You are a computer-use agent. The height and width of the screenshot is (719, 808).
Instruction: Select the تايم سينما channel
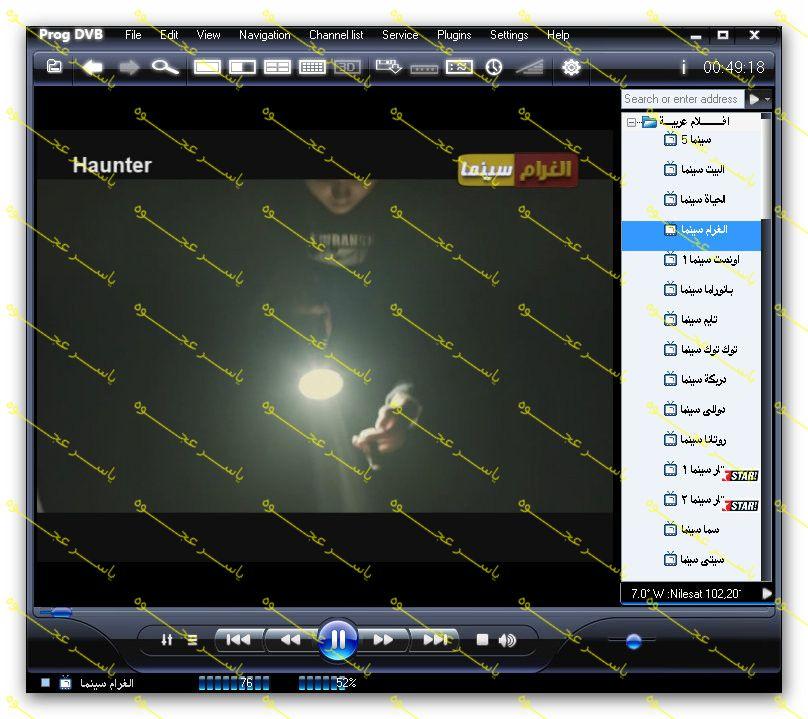coord(691,320)
